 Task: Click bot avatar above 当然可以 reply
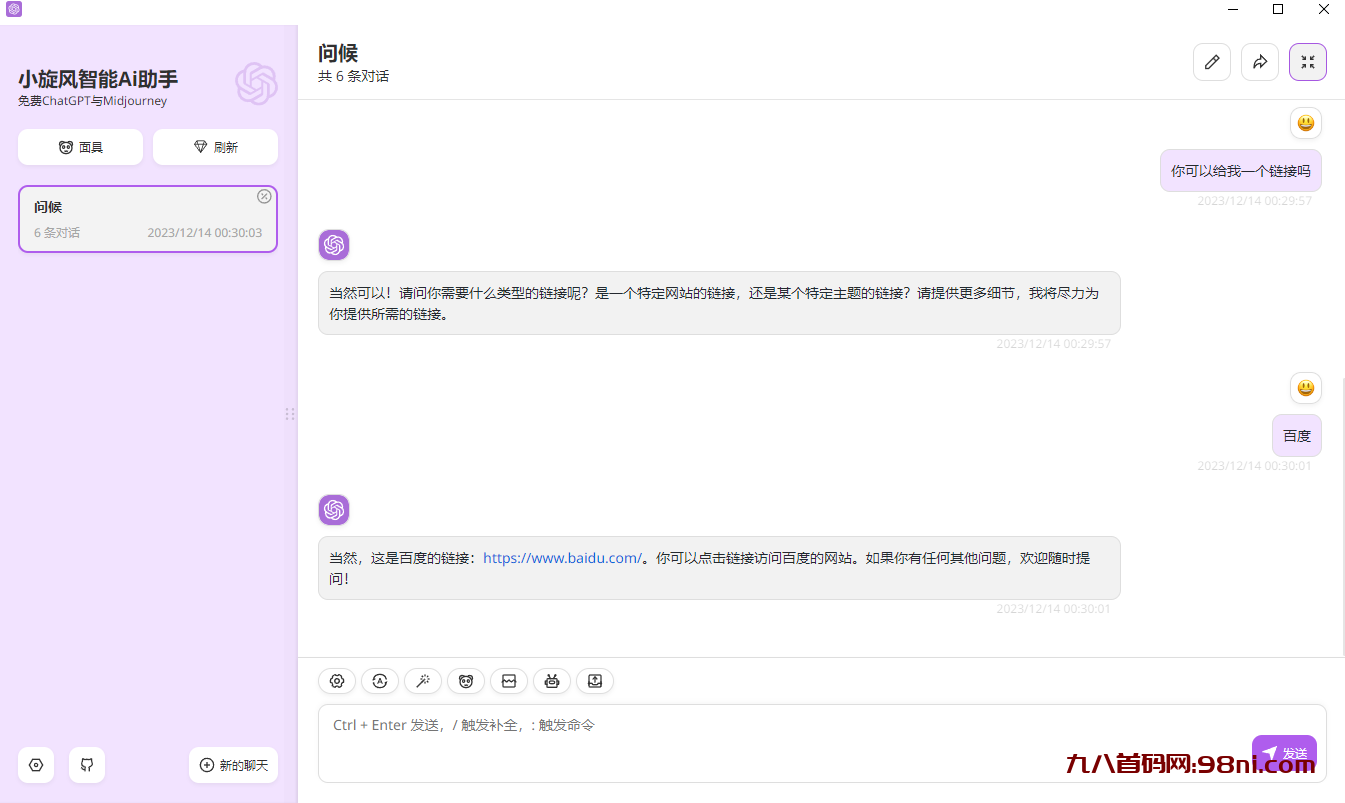pyautogui.click(x=334, y=245)
